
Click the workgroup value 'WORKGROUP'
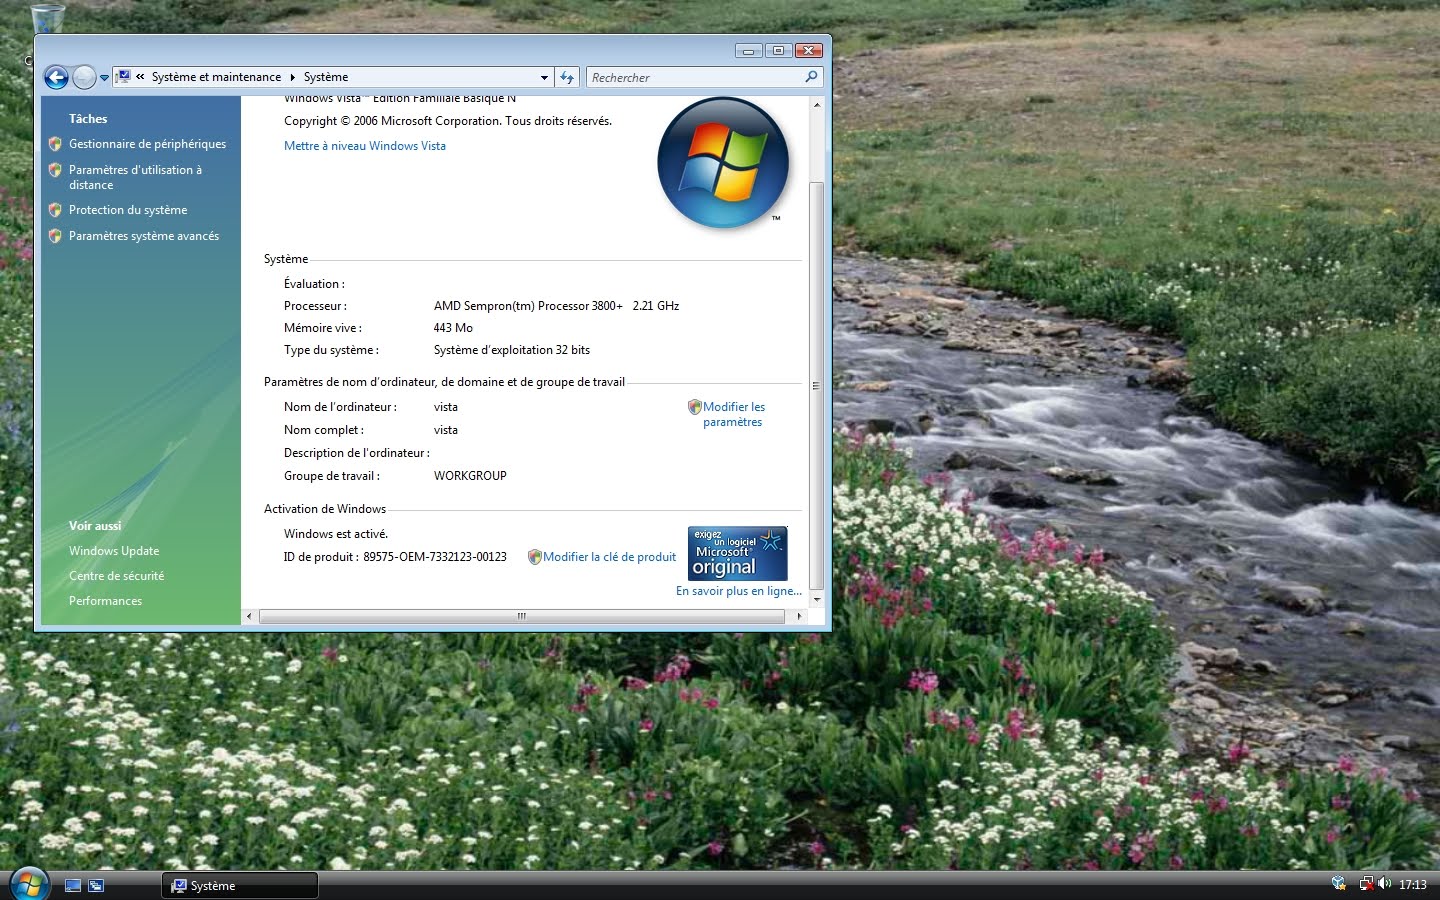(470, 476)
